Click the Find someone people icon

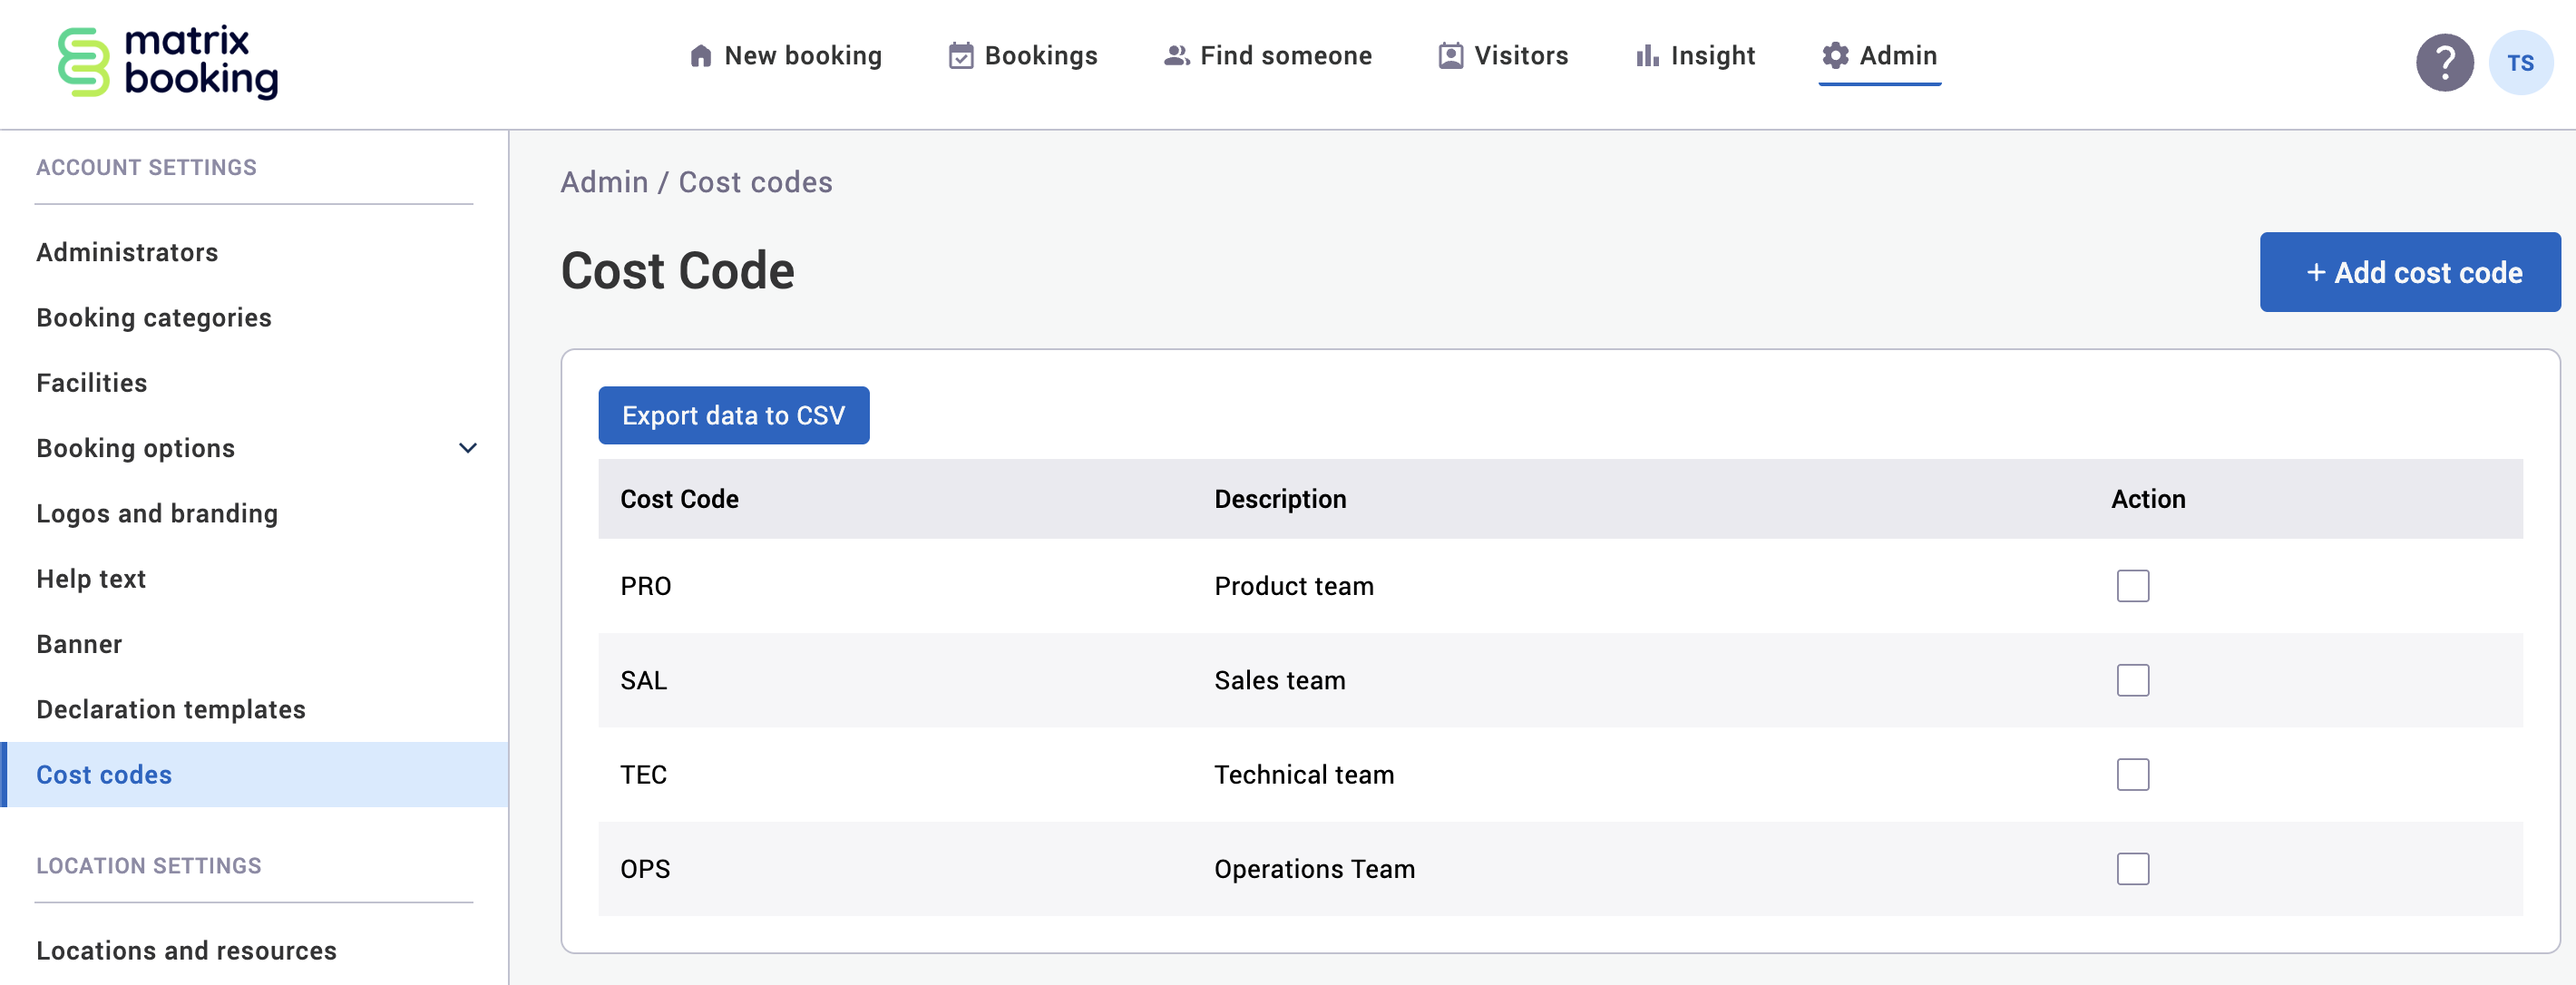tap(1176, 56)
